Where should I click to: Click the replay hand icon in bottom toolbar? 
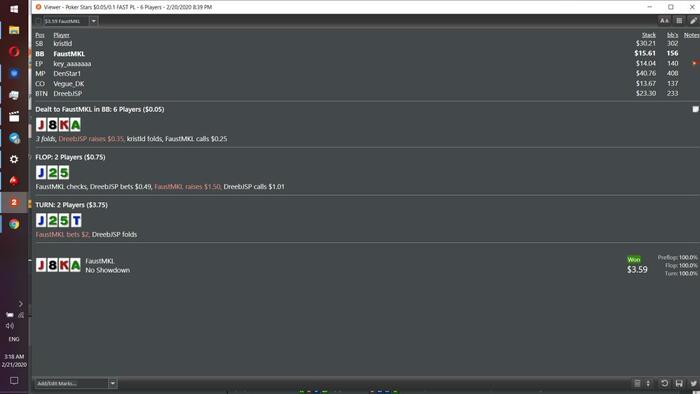coord(664,383)
